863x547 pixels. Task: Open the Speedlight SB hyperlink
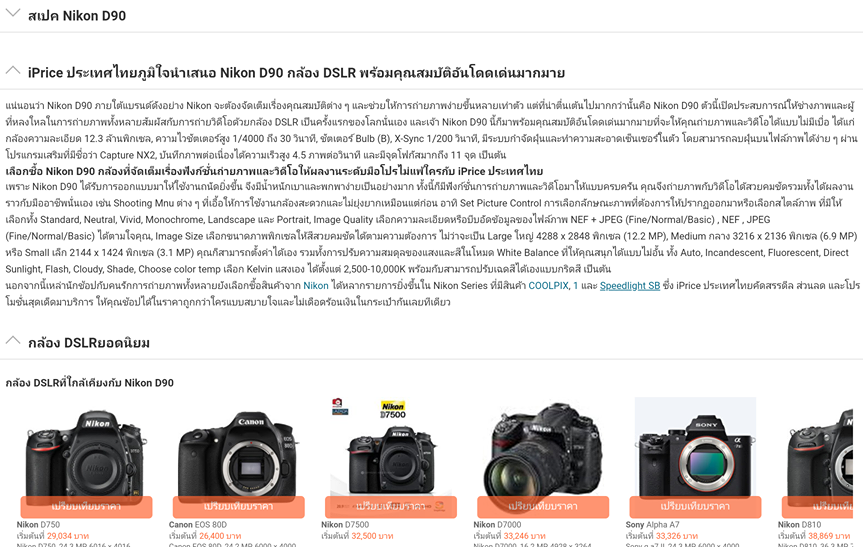point(630,286)
